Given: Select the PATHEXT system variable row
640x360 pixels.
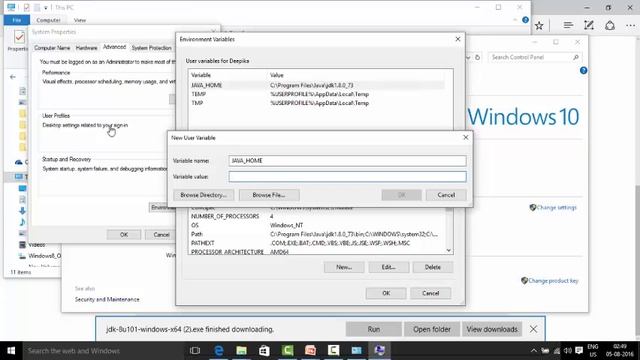Looking at the screenshot, I should [x=317, y=243].
